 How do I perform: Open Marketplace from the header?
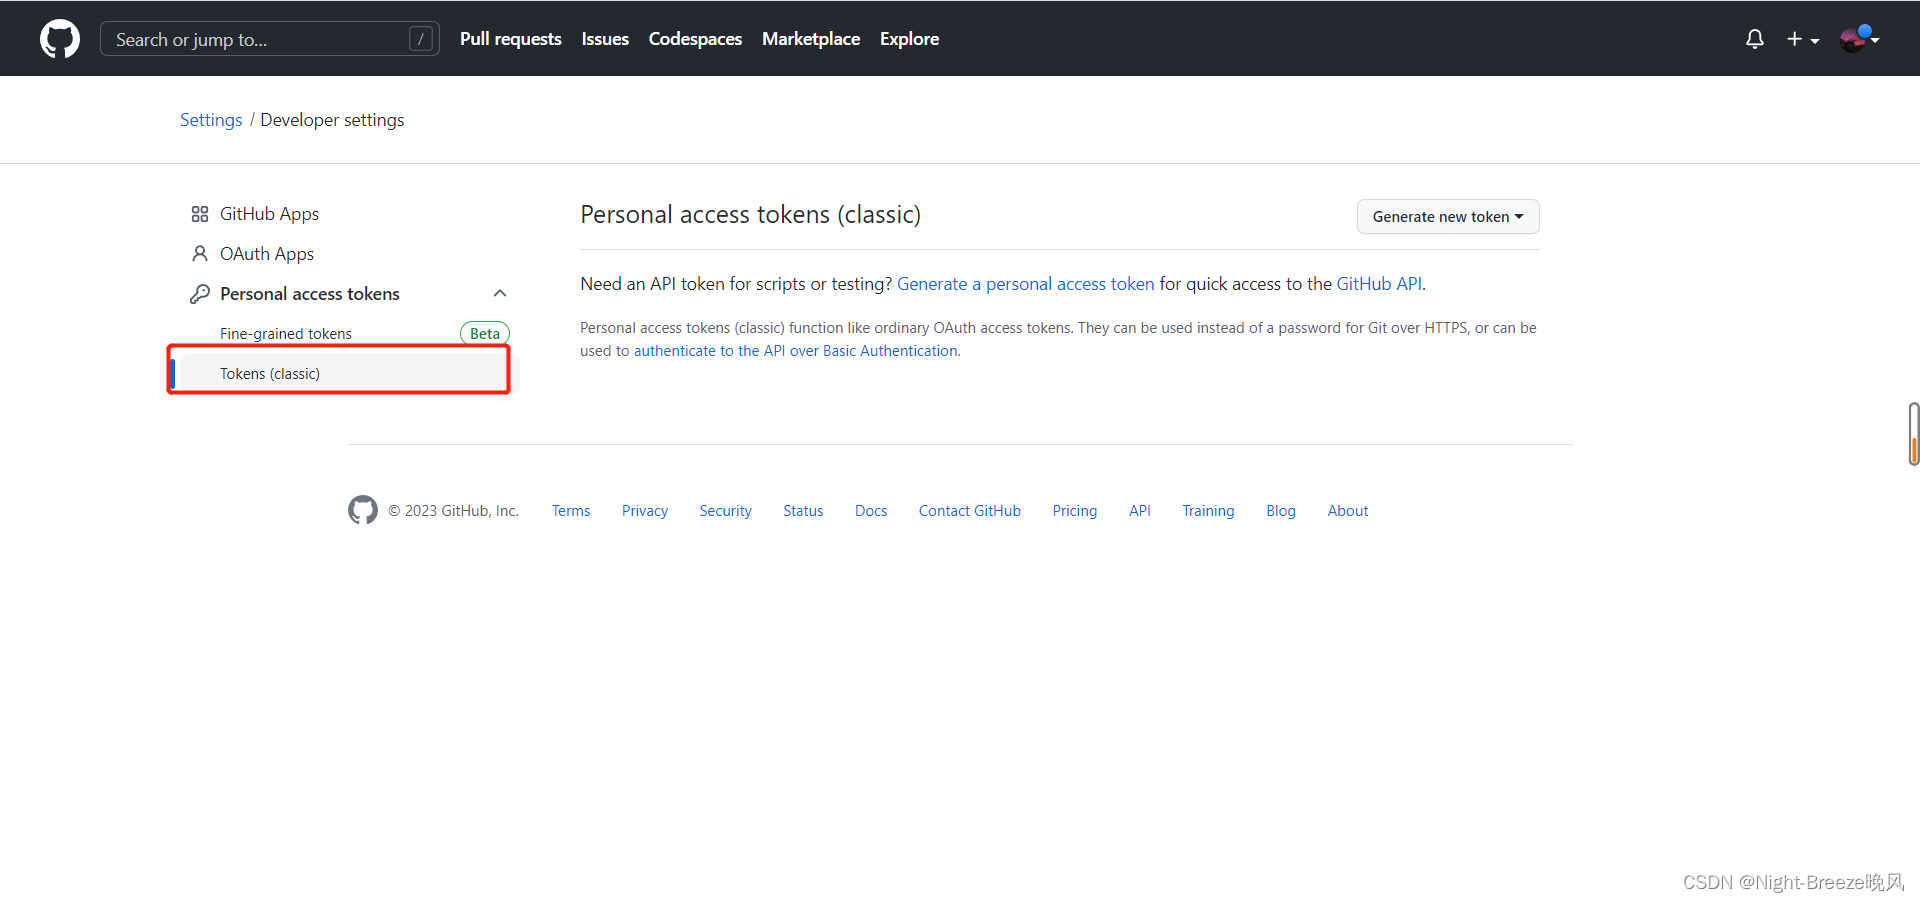[811, 39]
